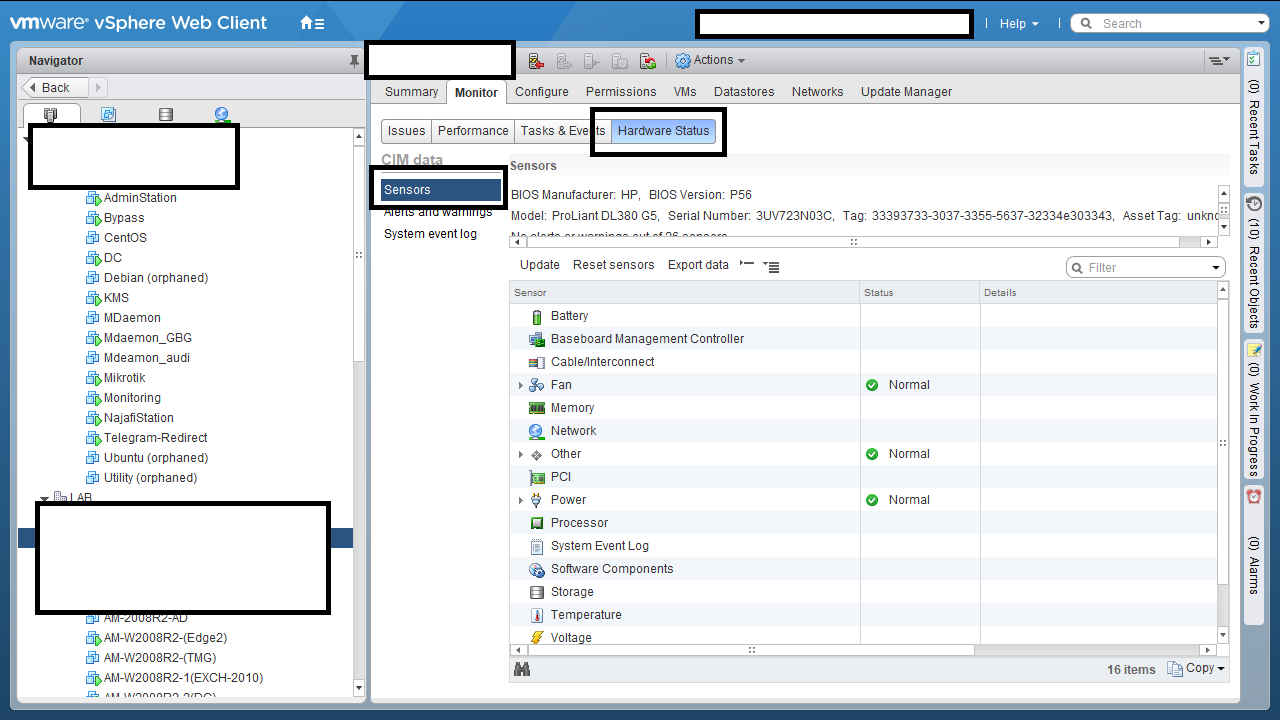Expand the Fan sensor group
The image size is (1280, 720).
520,385
